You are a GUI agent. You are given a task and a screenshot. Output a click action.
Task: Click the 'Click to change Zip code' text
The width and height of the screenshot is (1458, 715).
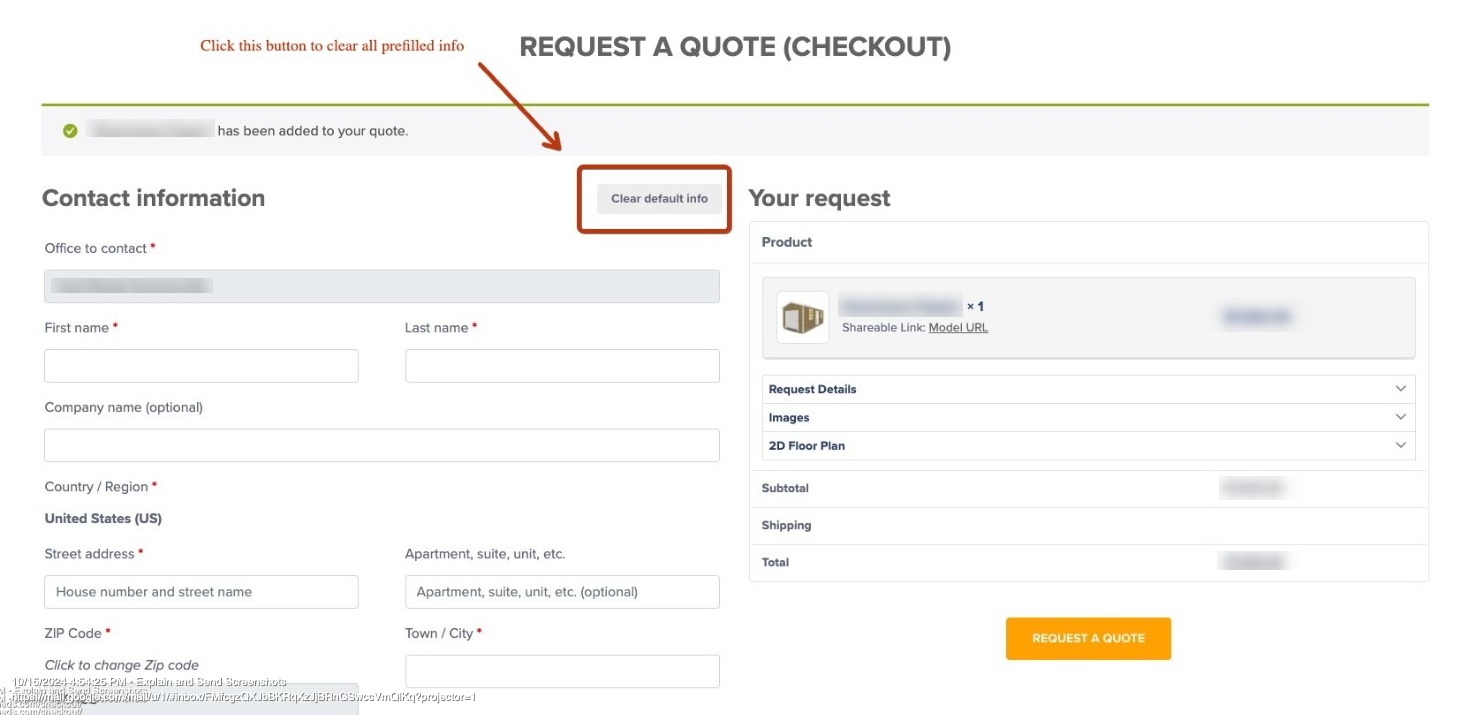tap(122, 665)
